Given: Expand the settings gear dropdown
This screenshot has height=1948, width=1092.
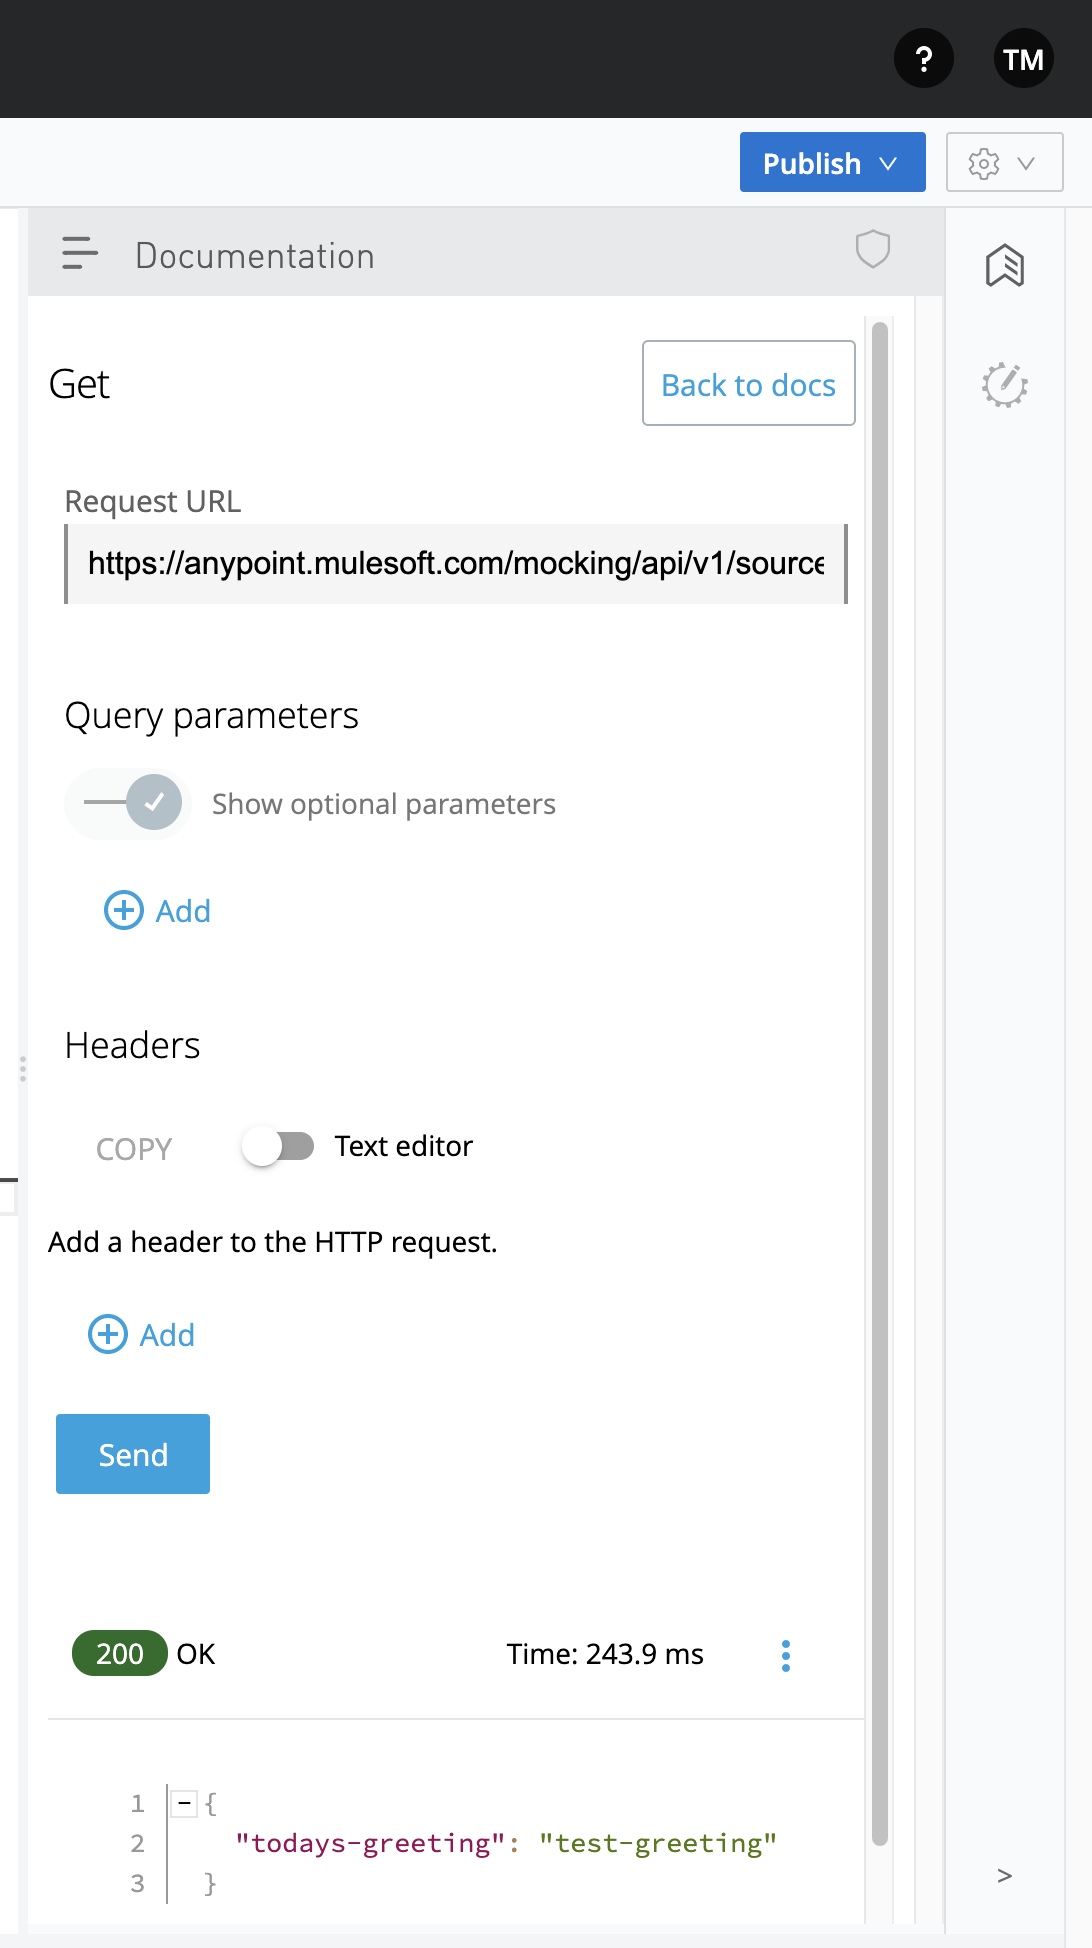Looking at the screenshot, I should [1003, 162].
